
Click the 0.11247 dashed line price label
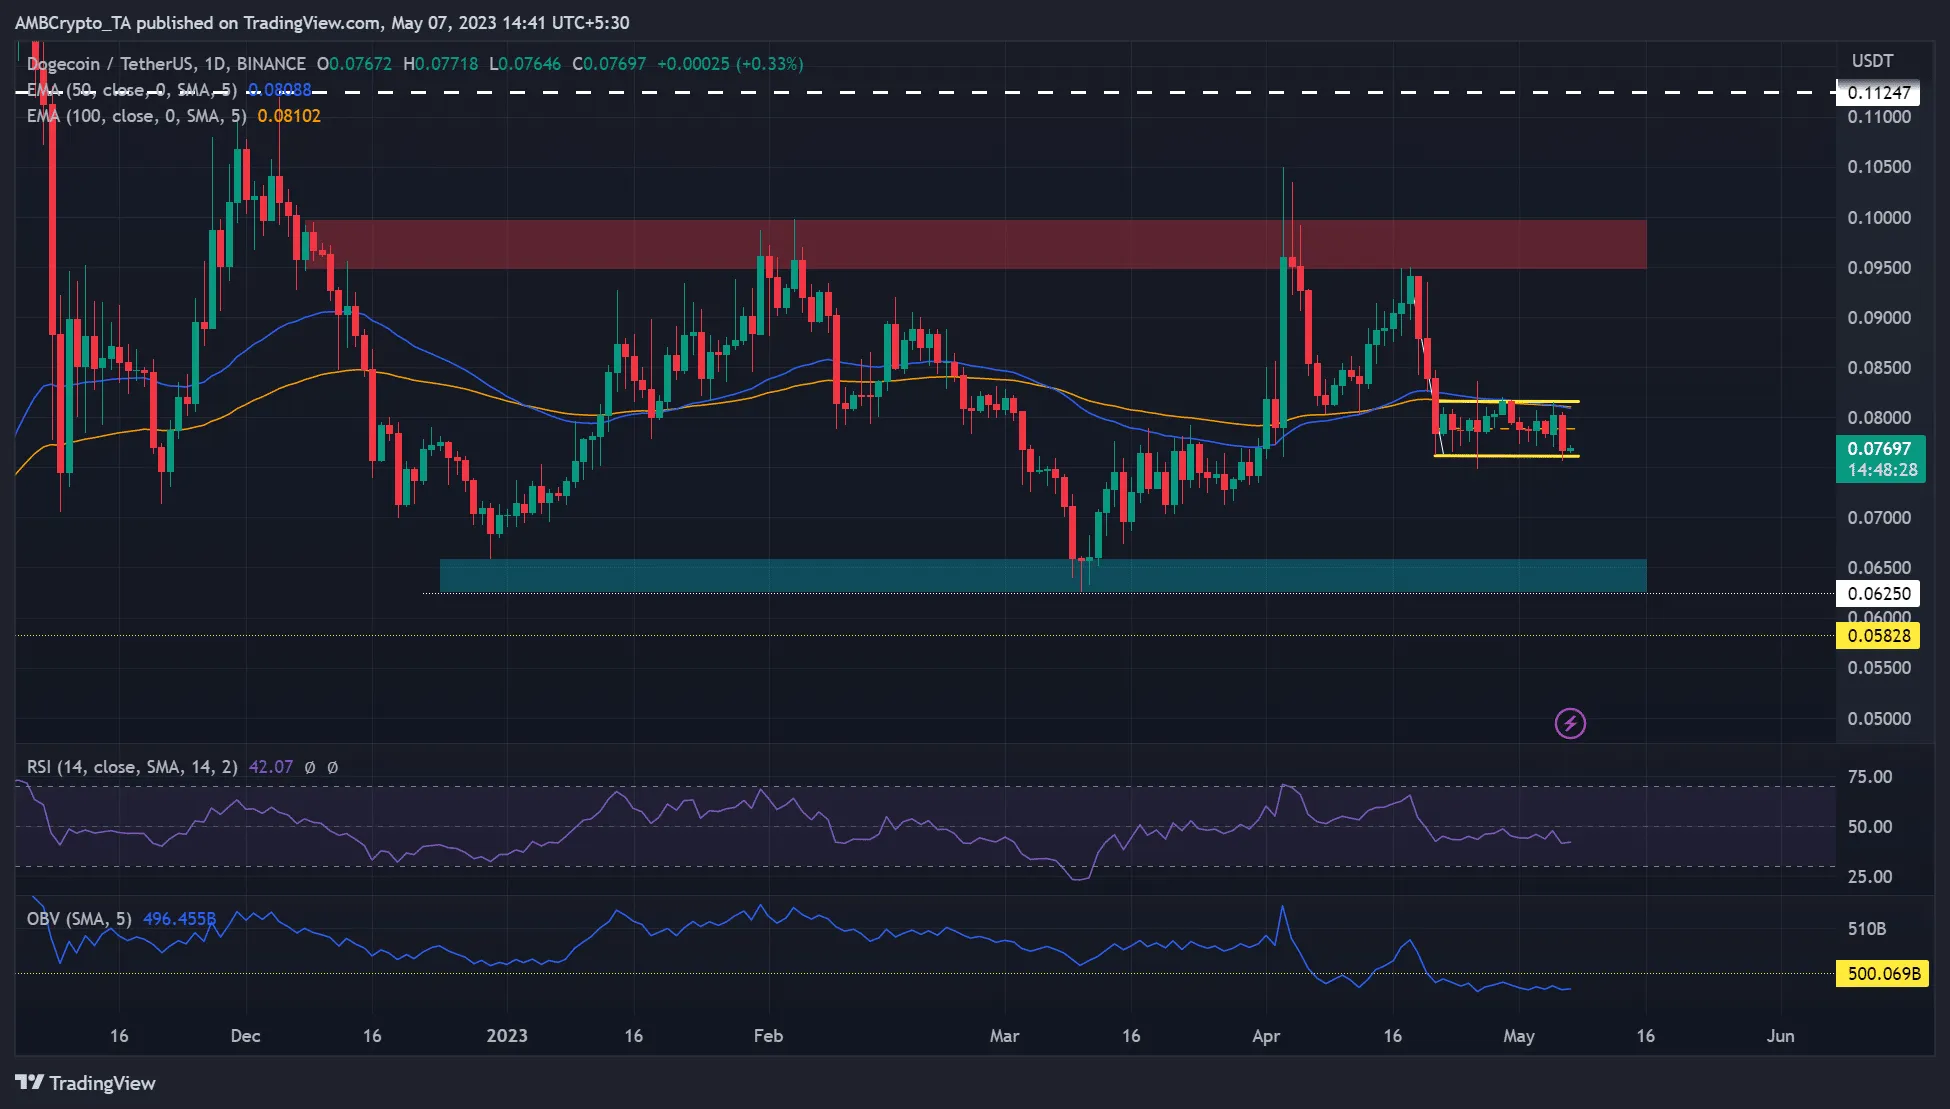[x=1878, y=93]
